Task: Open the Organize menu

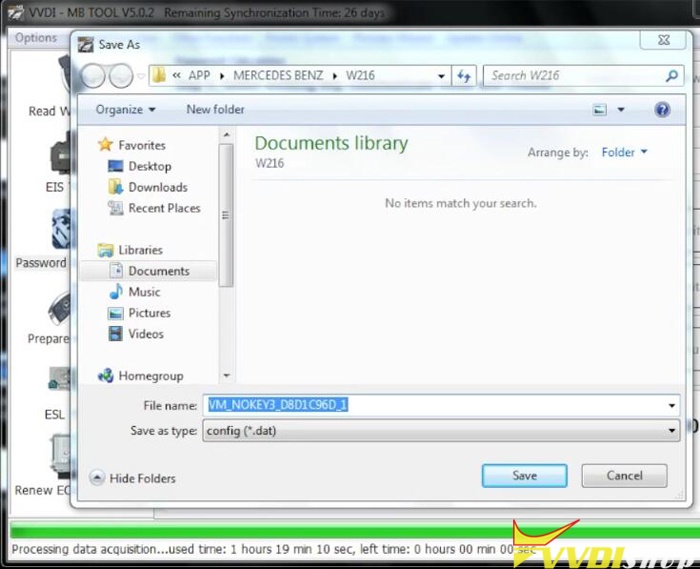Action: pyautogui.click(x=125, y=109)
